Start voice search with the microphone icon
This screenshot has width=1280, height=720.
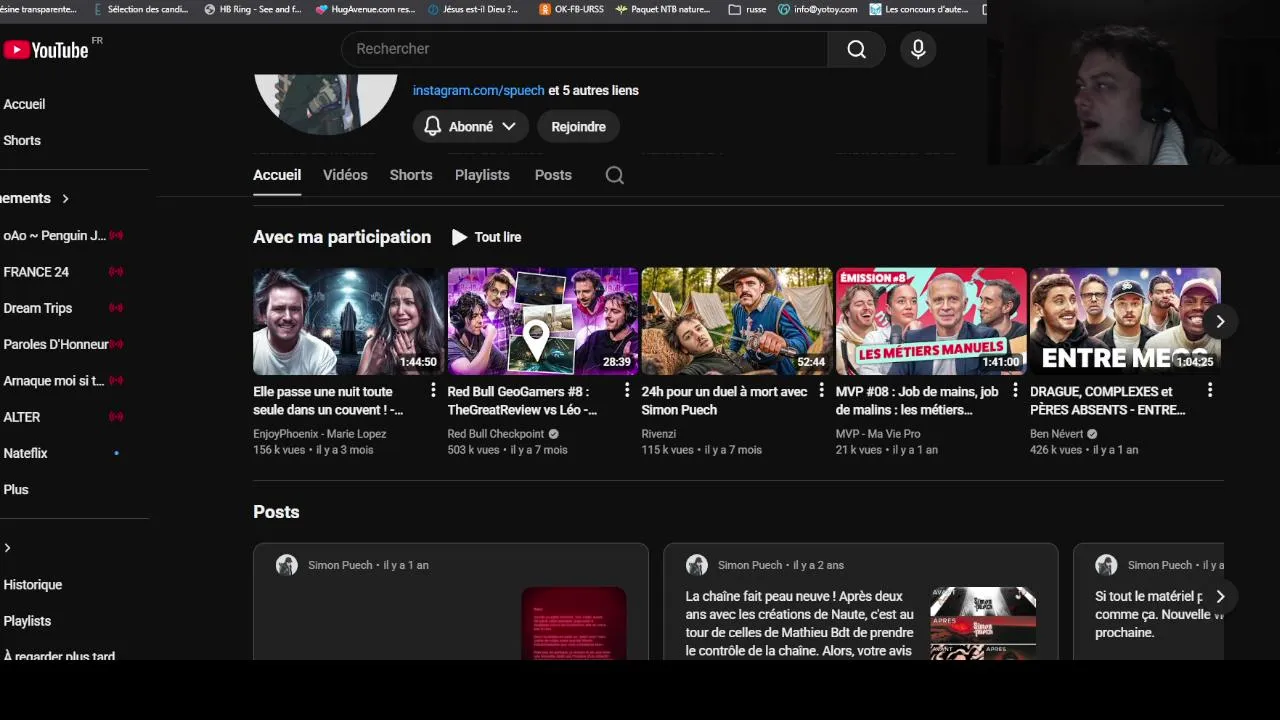tap(918, 49)
